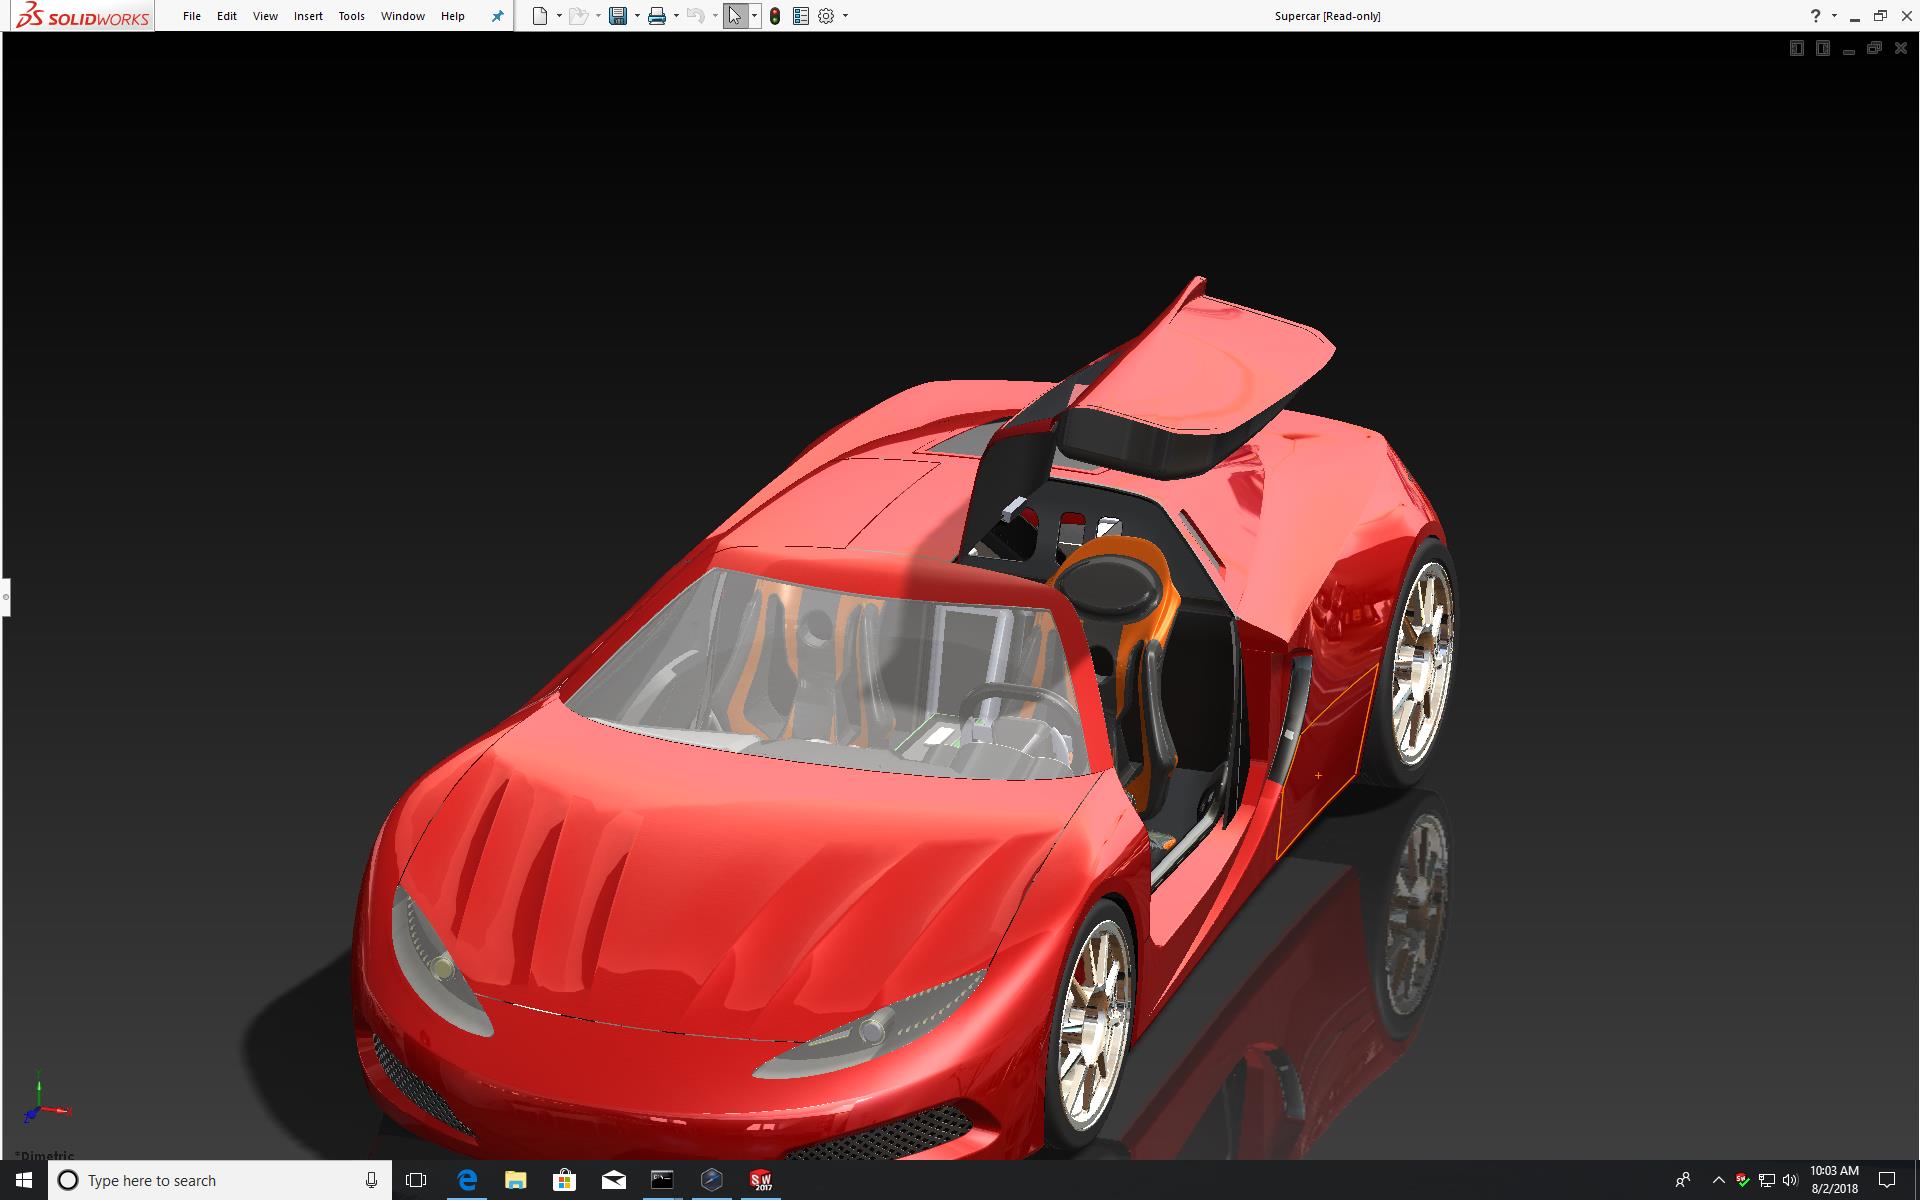
Task: Toggle the left panel expand icon
Action: (x=1796, y=48)
